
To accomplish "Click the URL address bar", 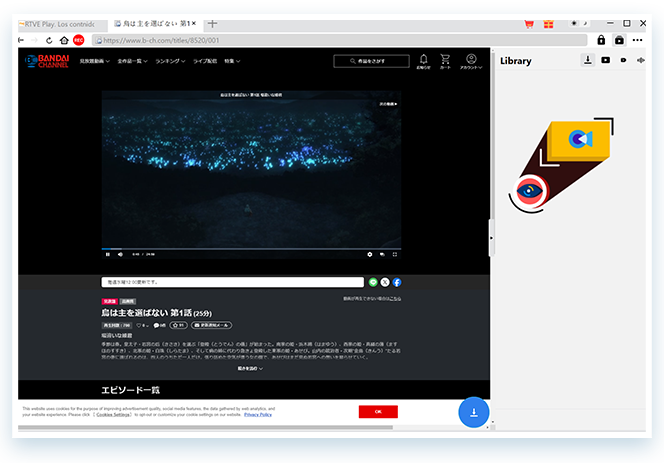I will (x=339, y=40).
